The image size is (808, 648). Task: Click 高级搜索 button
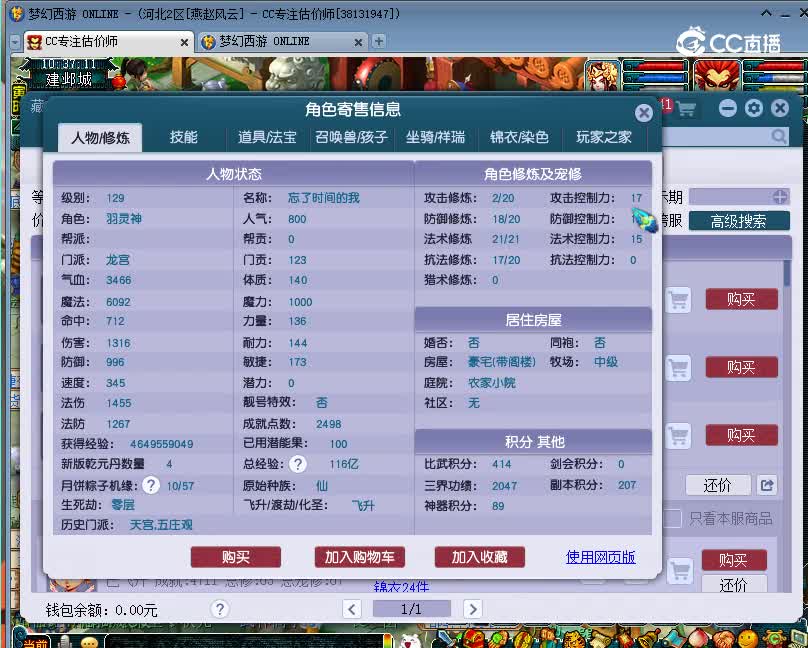[739, 221]
